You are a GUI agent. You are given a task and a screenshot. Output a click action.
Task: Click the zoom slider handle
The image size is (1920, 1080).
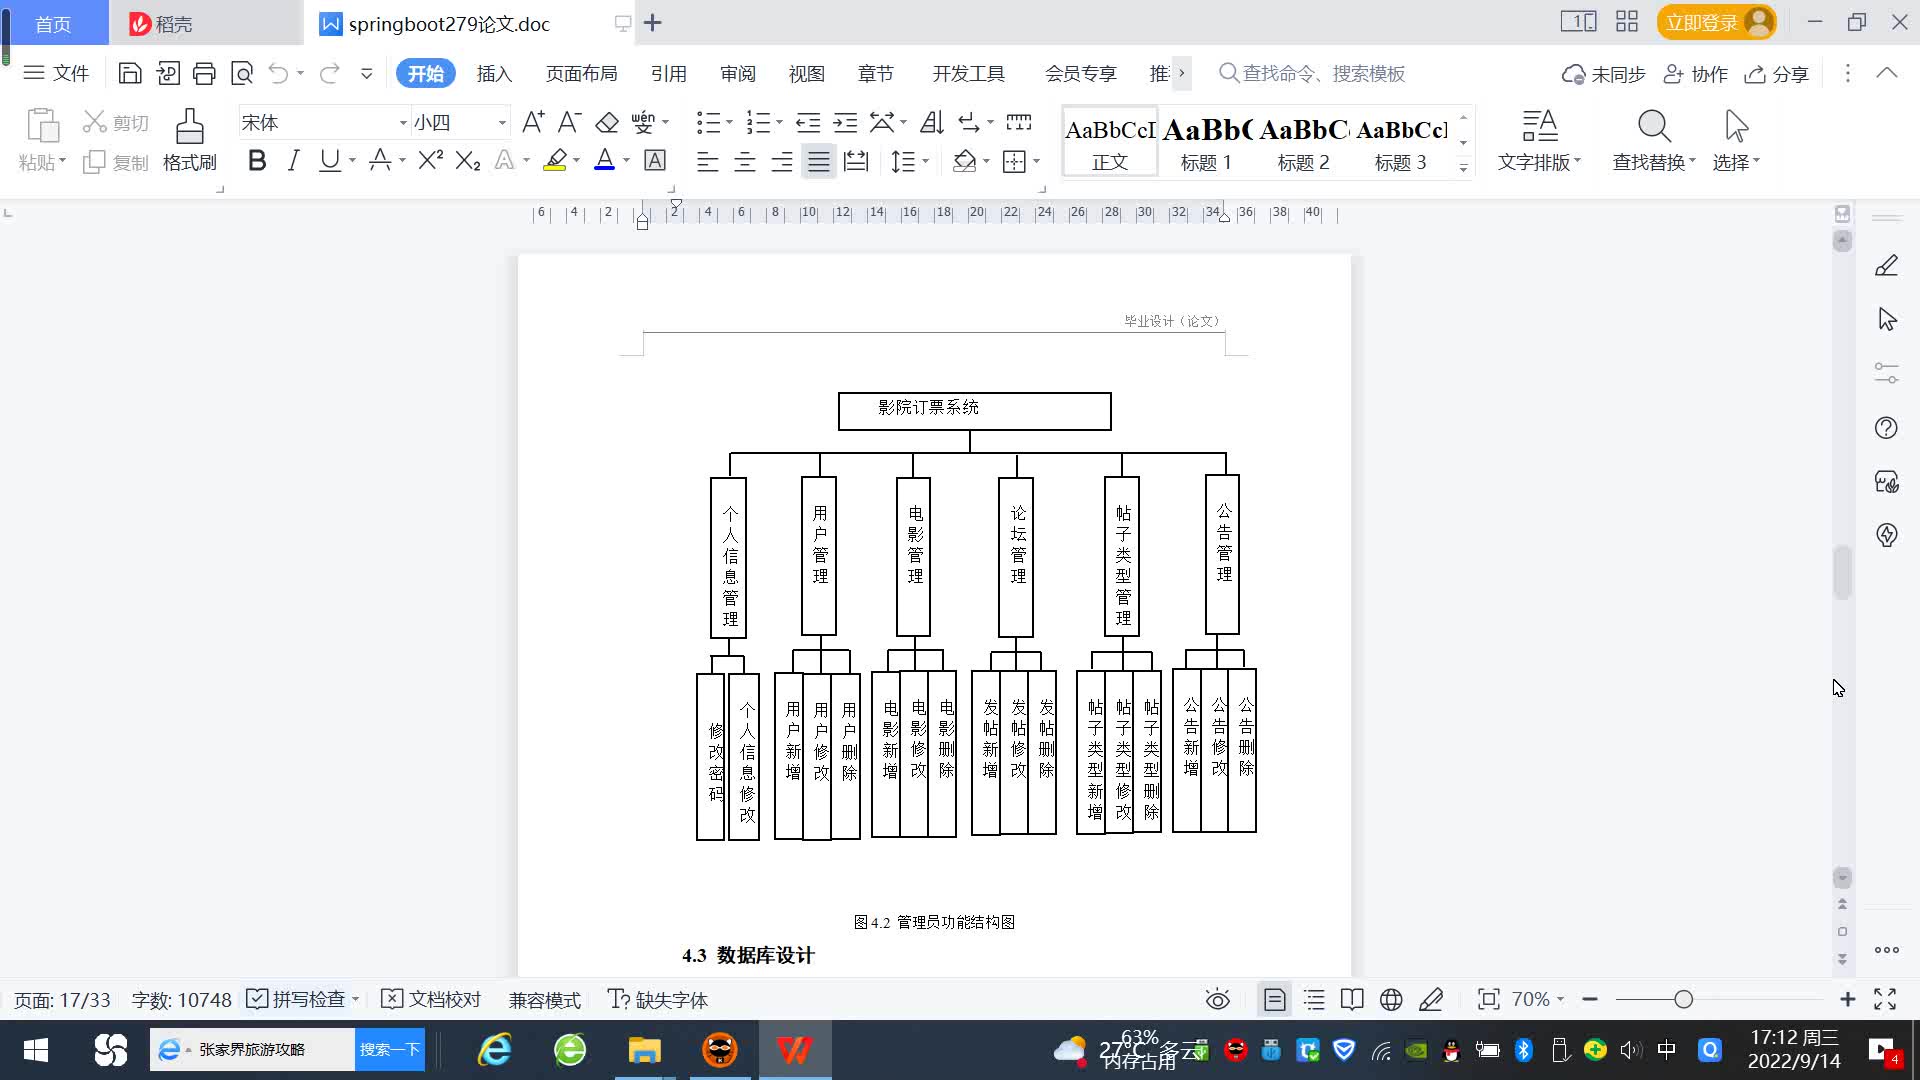pyautogui.click(x=1683, y=999)
